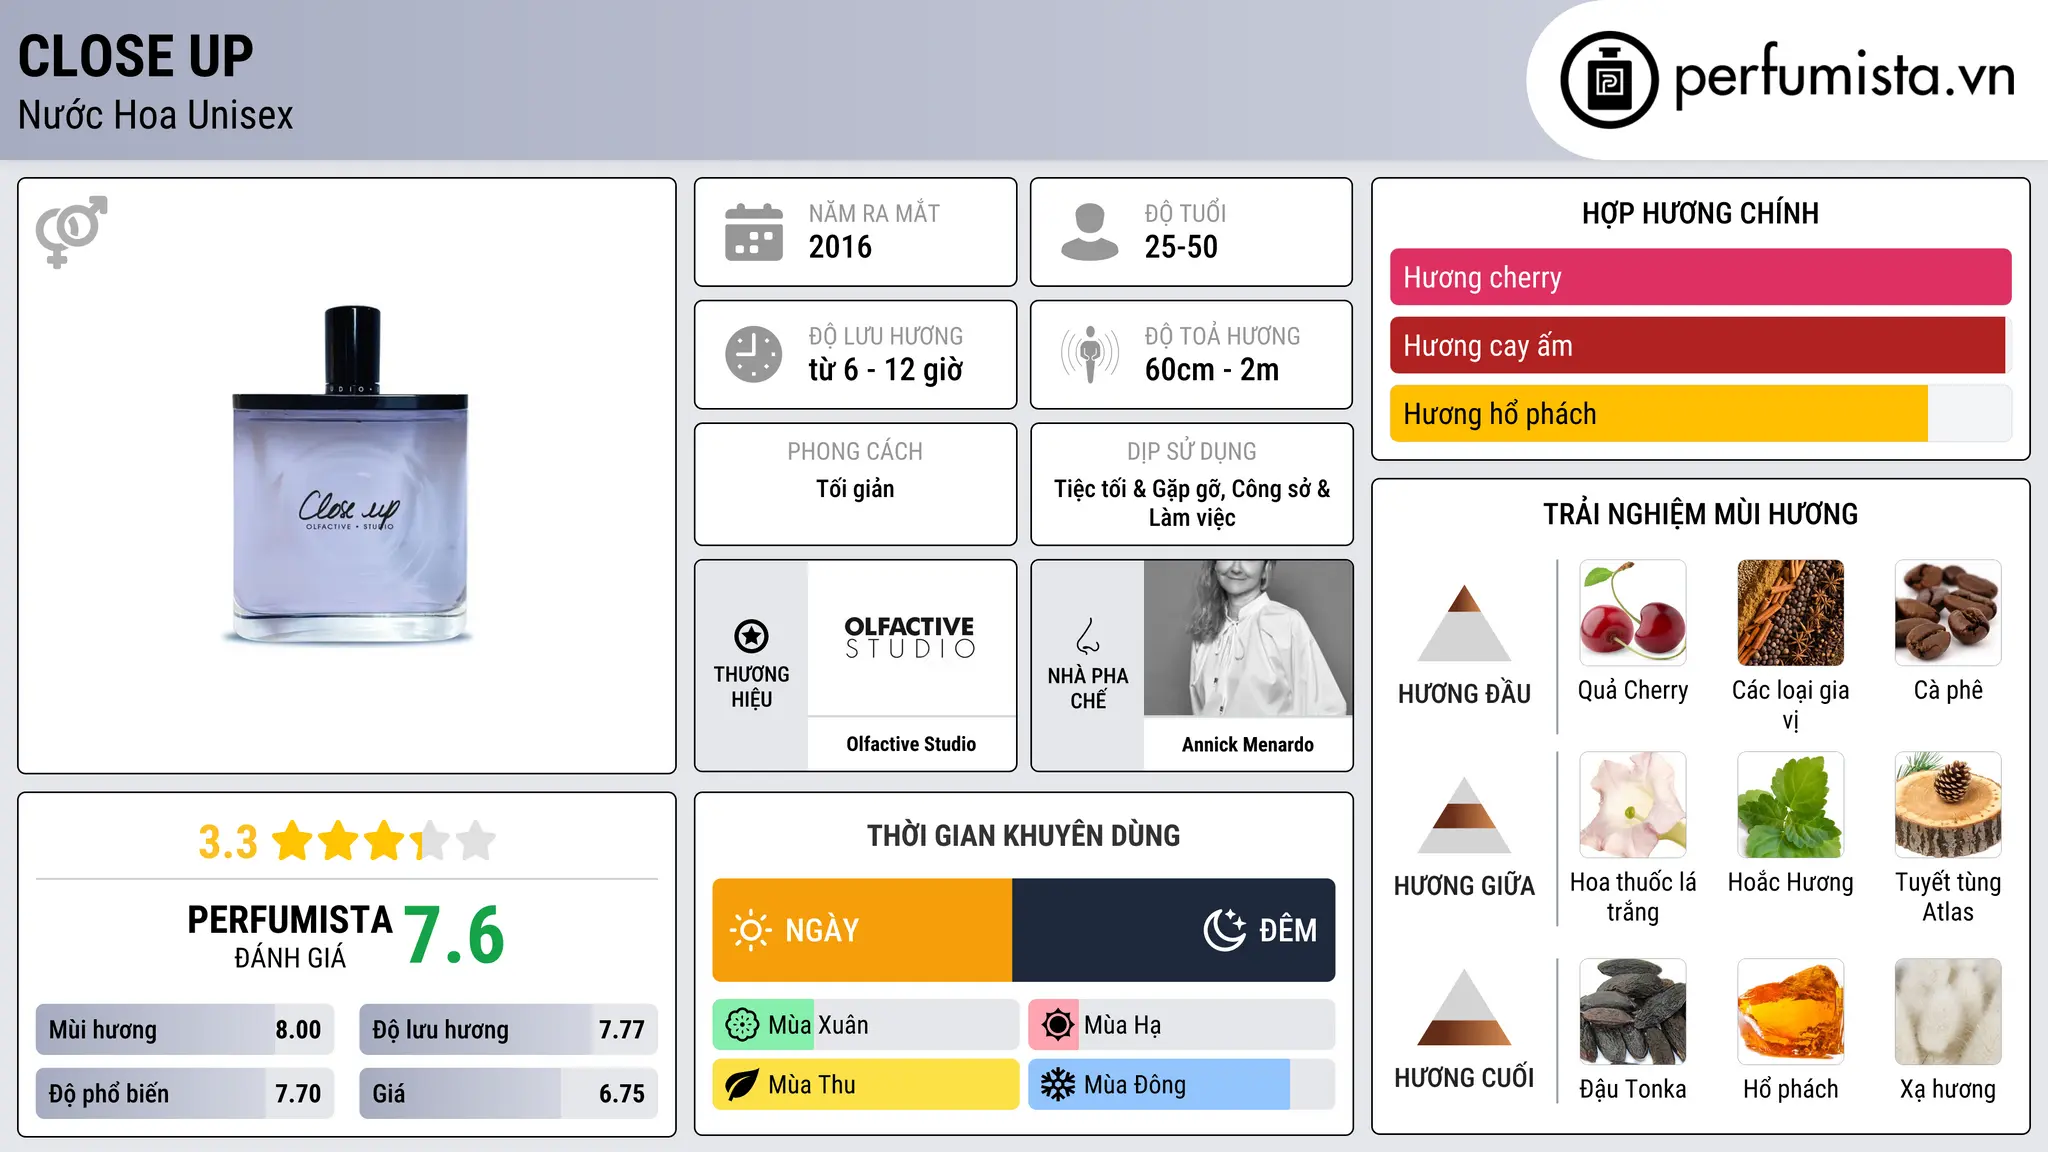Open the Tuyết tùng Atlas note image
The width and height of the screenshot is (2048, 1152).
pos(1948,805)
